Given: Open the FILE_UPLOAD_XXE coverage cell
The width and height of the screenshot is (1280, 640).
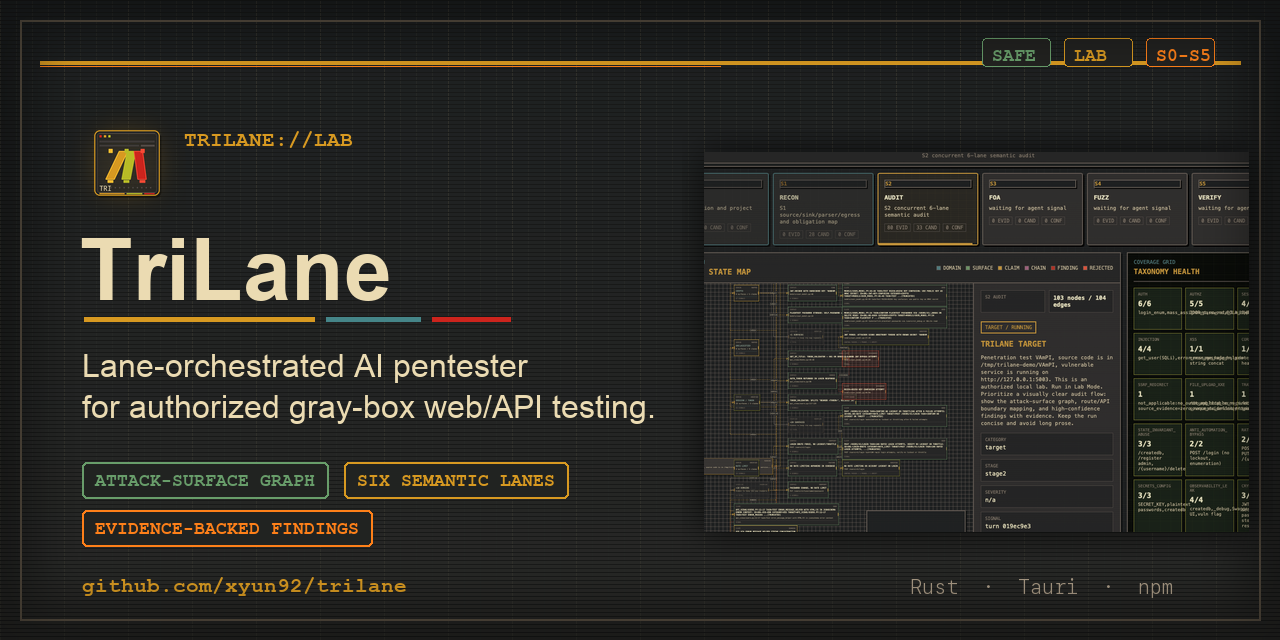Looking at the screenshot, I should (x=1208, y=398).
